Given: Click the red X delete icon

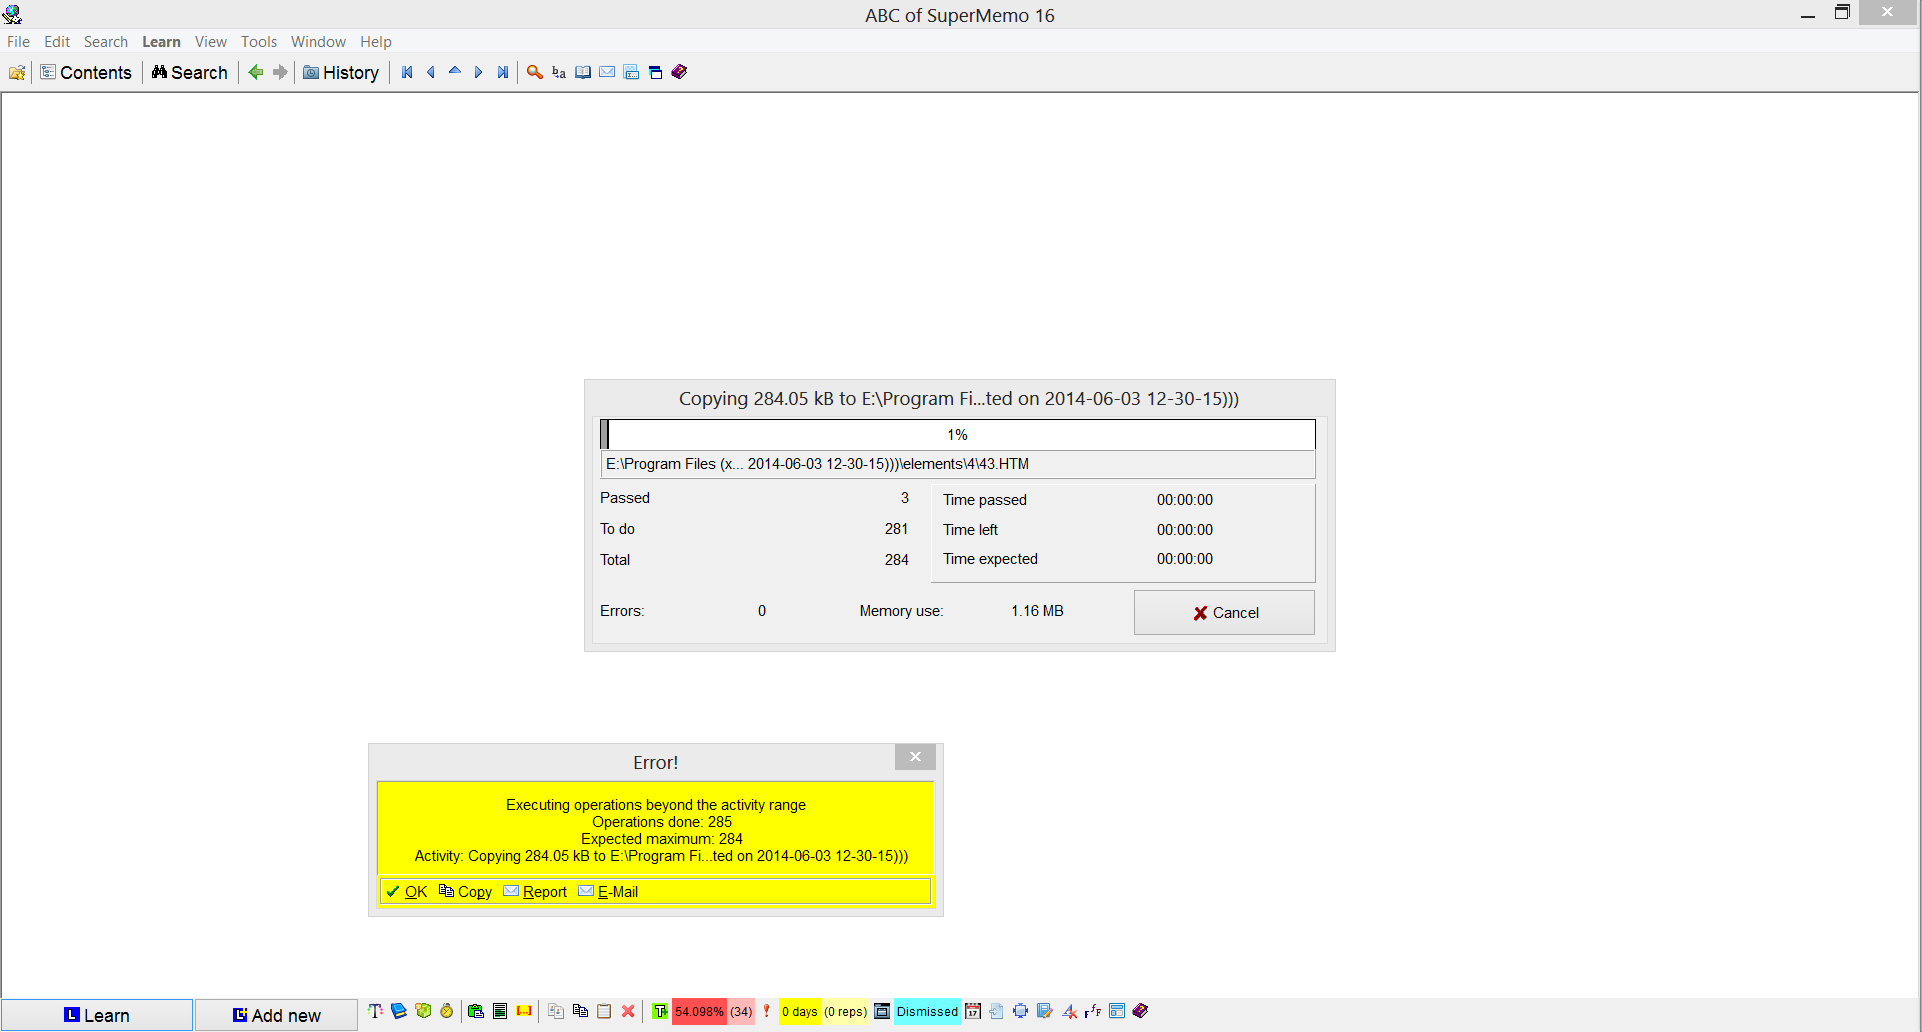Looking at the screenshot, I should (x=628, y=1011).
